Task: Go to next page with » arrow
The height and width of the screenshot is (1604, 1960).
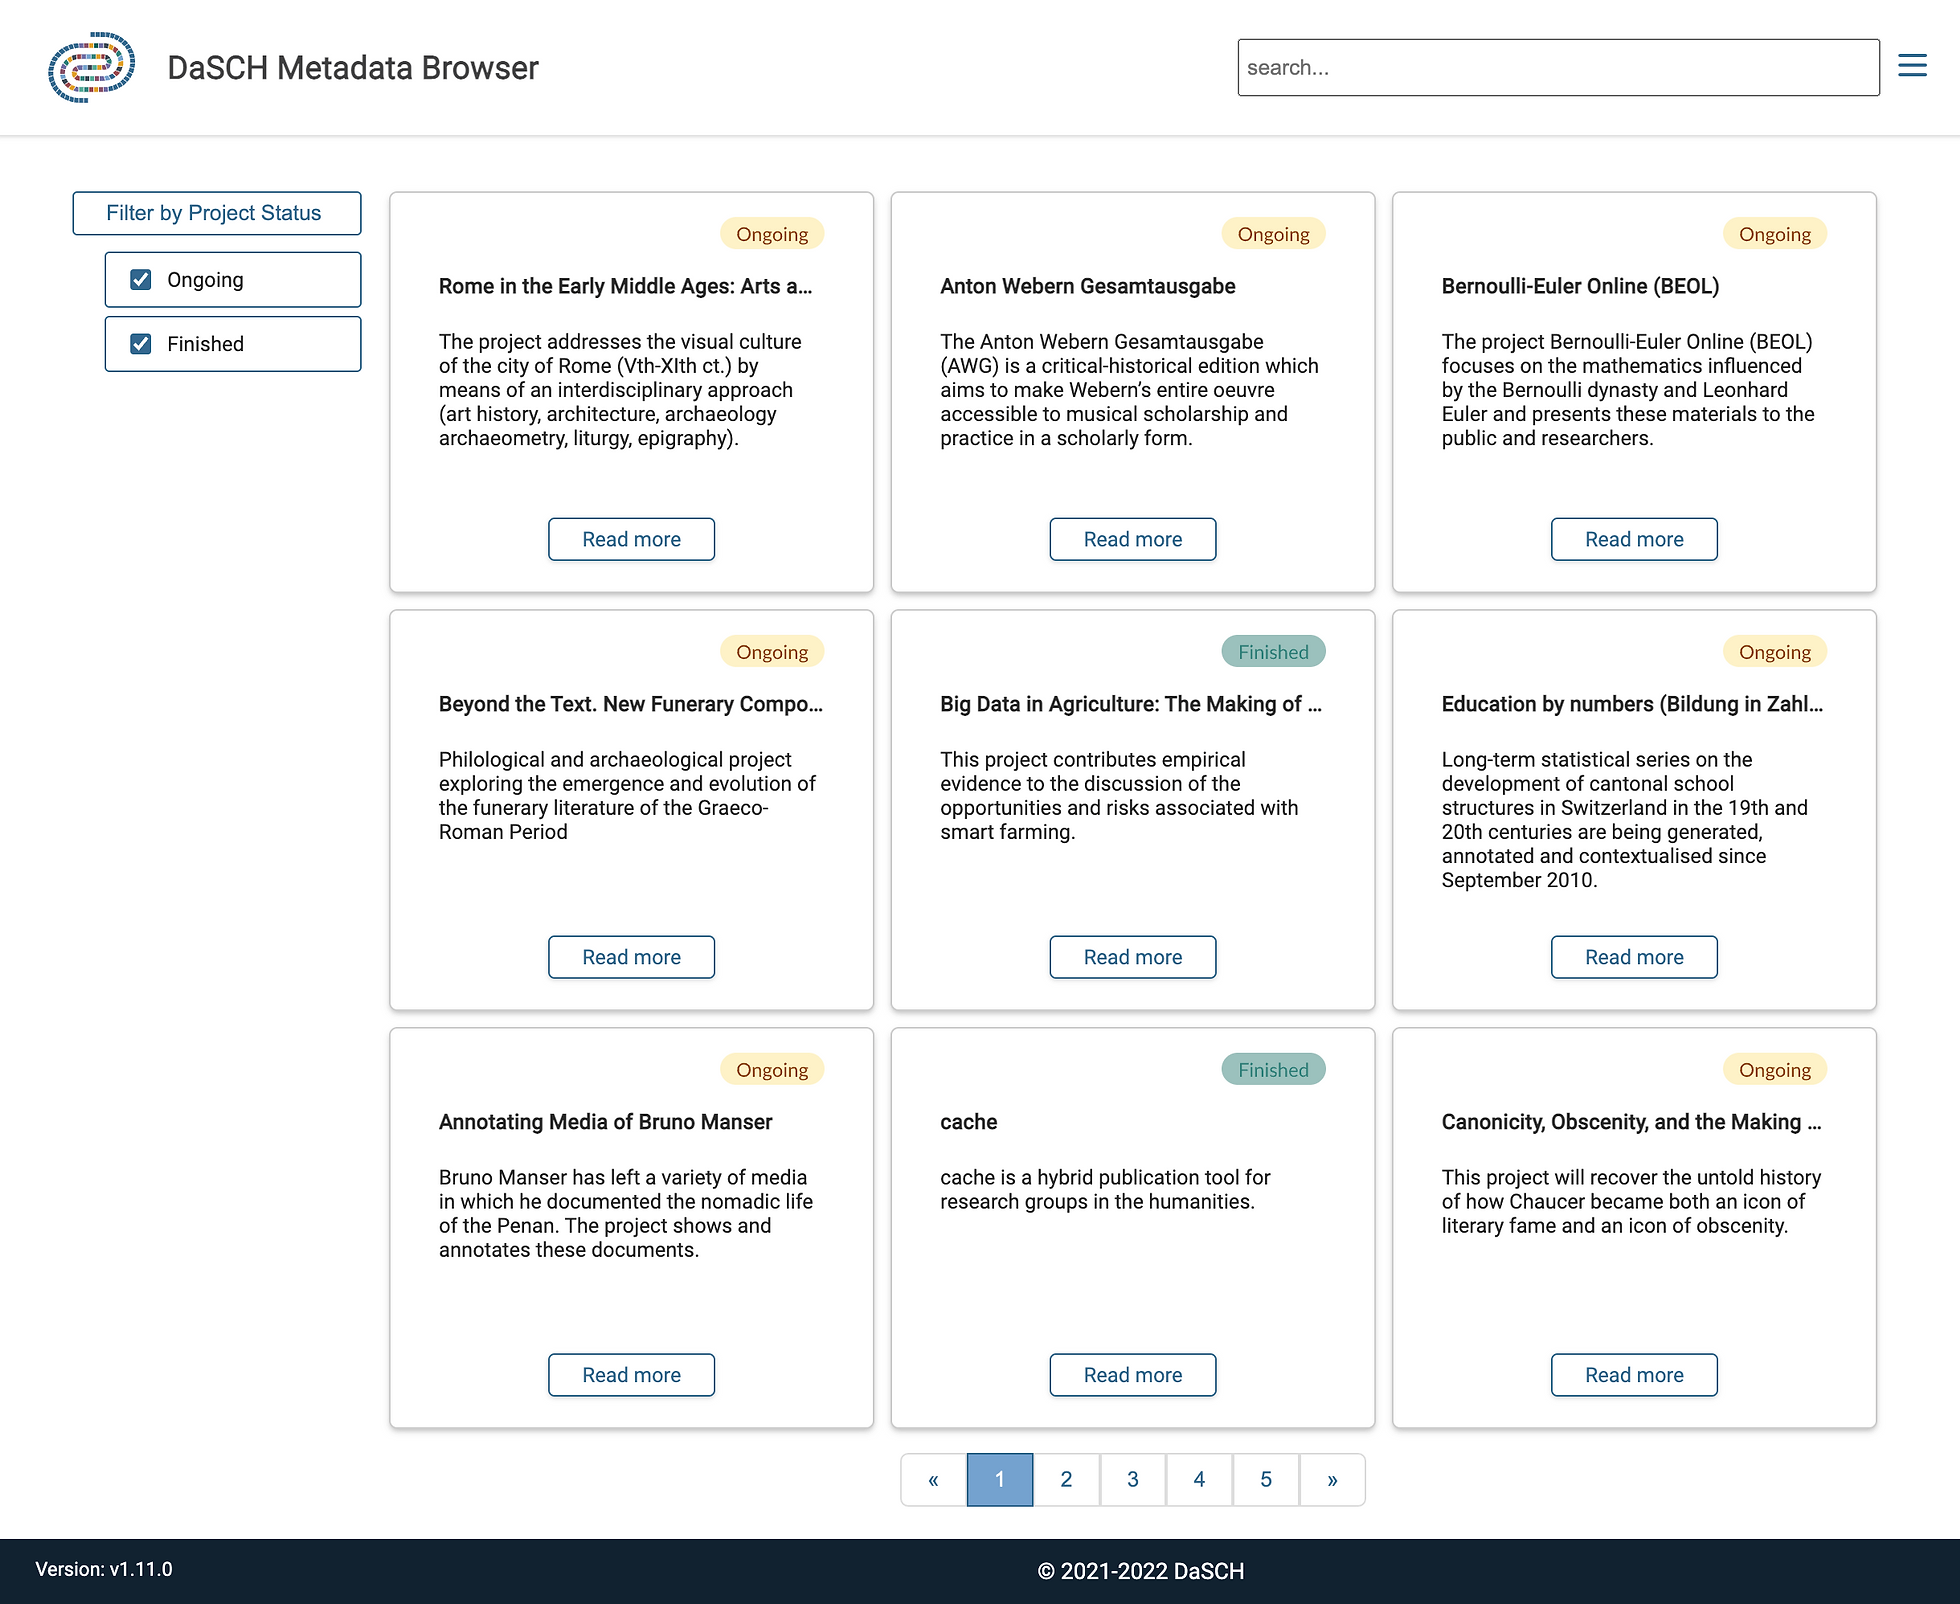Action: 1332,1480
